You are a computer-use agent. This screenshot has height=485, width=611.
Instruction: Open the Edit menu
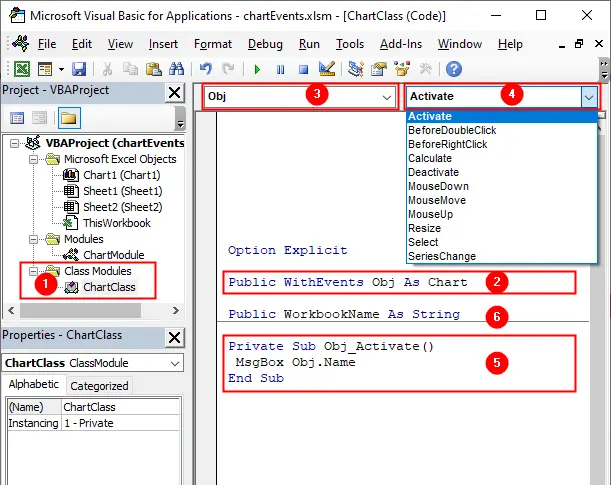81,44
